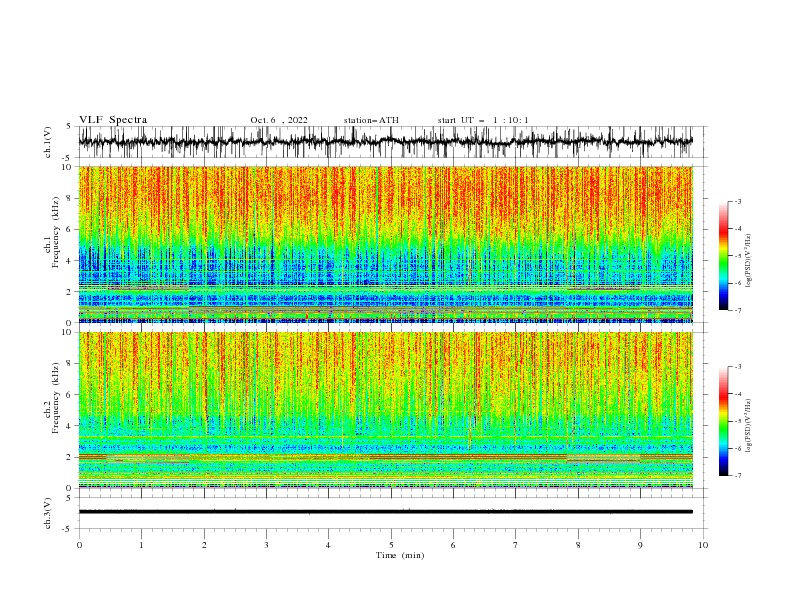This screenshot has height=612, width=792.
Task: Click the time axis tick label "2"
Action: click(x=204, y=545)
